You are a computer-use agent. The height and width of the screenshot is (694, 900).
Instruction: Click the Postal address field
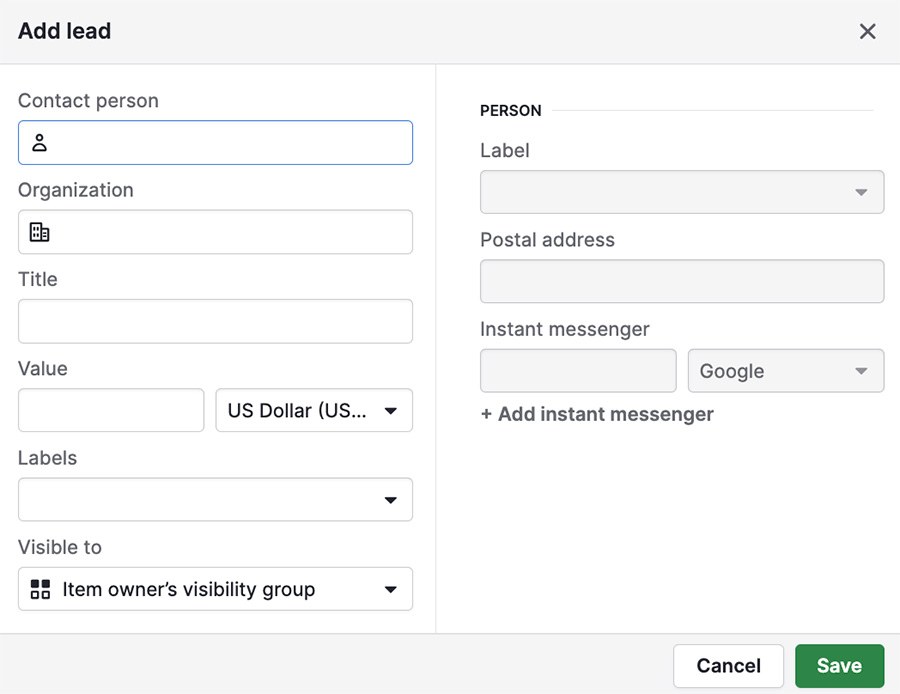(682, 281)
